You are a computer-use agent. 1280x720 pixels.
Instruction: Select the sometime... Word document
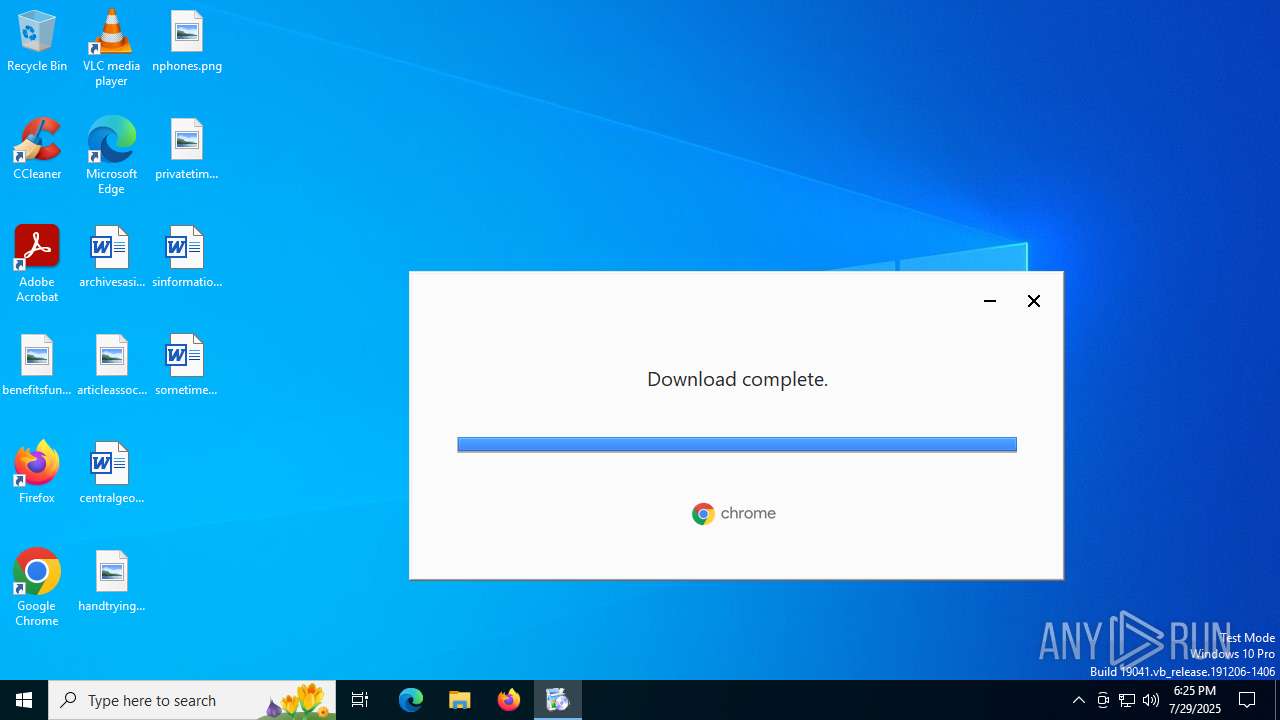tap(187, 365)
